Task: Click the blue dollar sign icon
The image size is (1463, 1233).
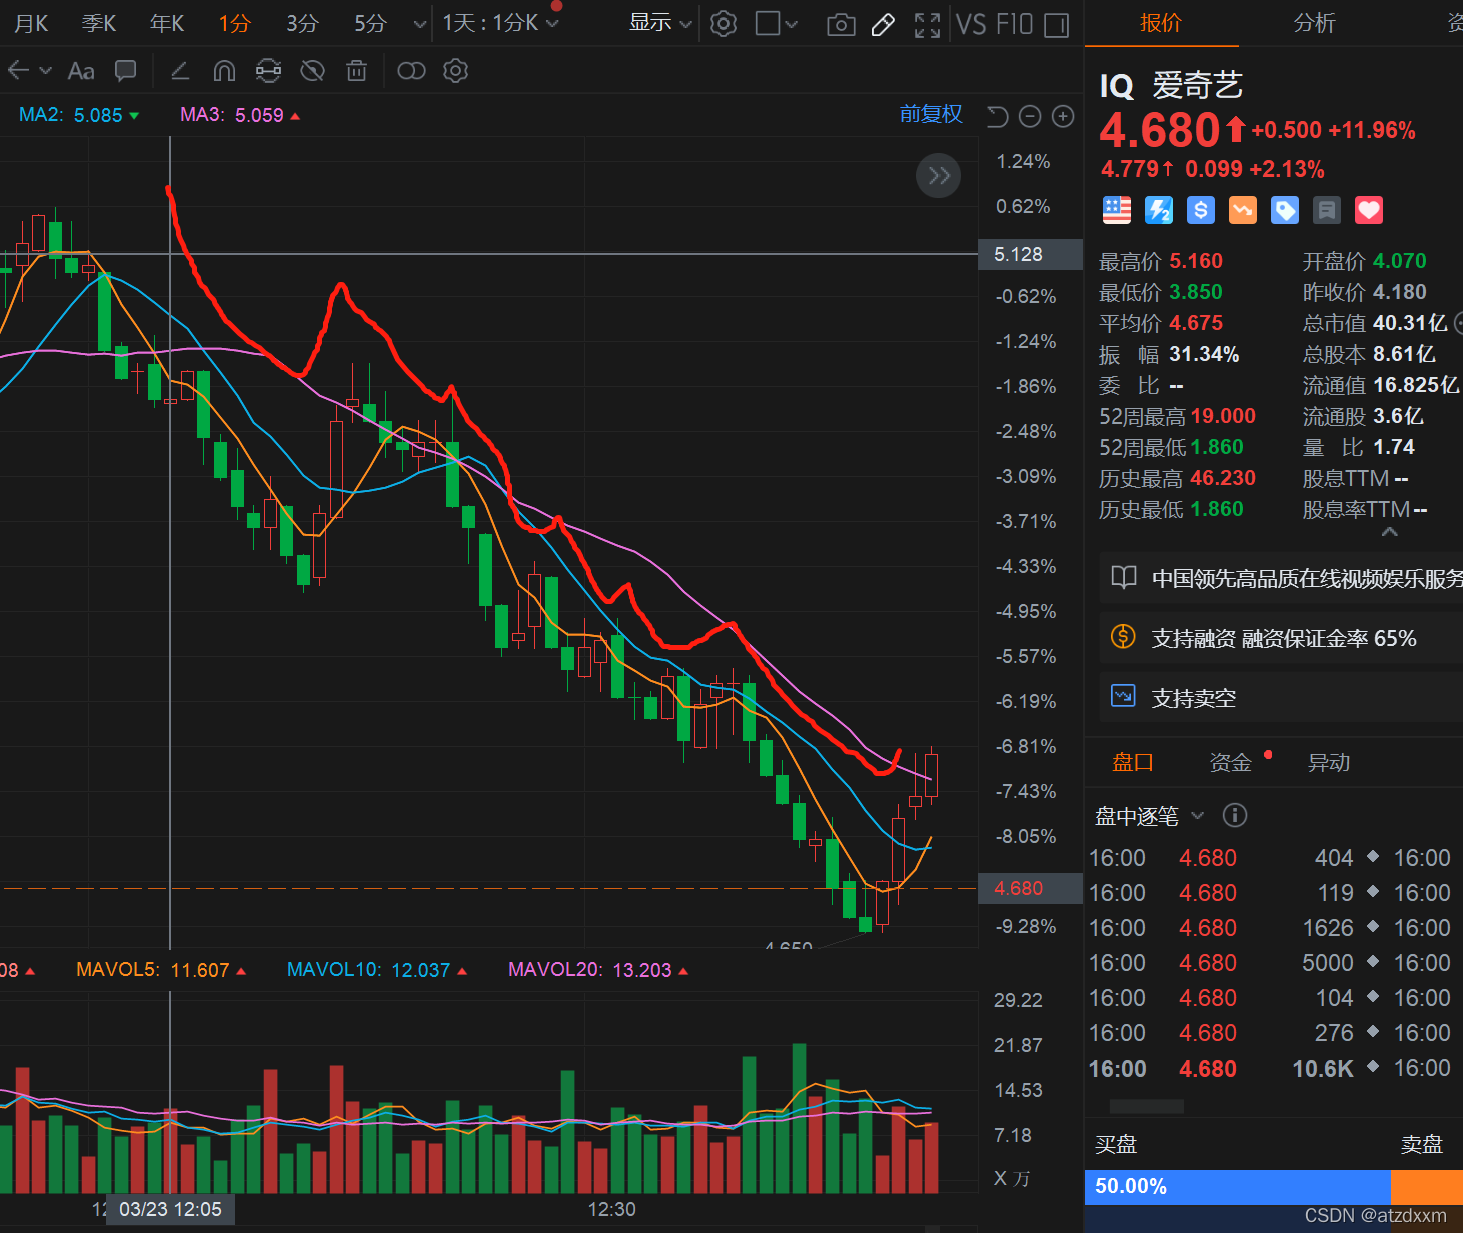Action: coord(1201,209)
